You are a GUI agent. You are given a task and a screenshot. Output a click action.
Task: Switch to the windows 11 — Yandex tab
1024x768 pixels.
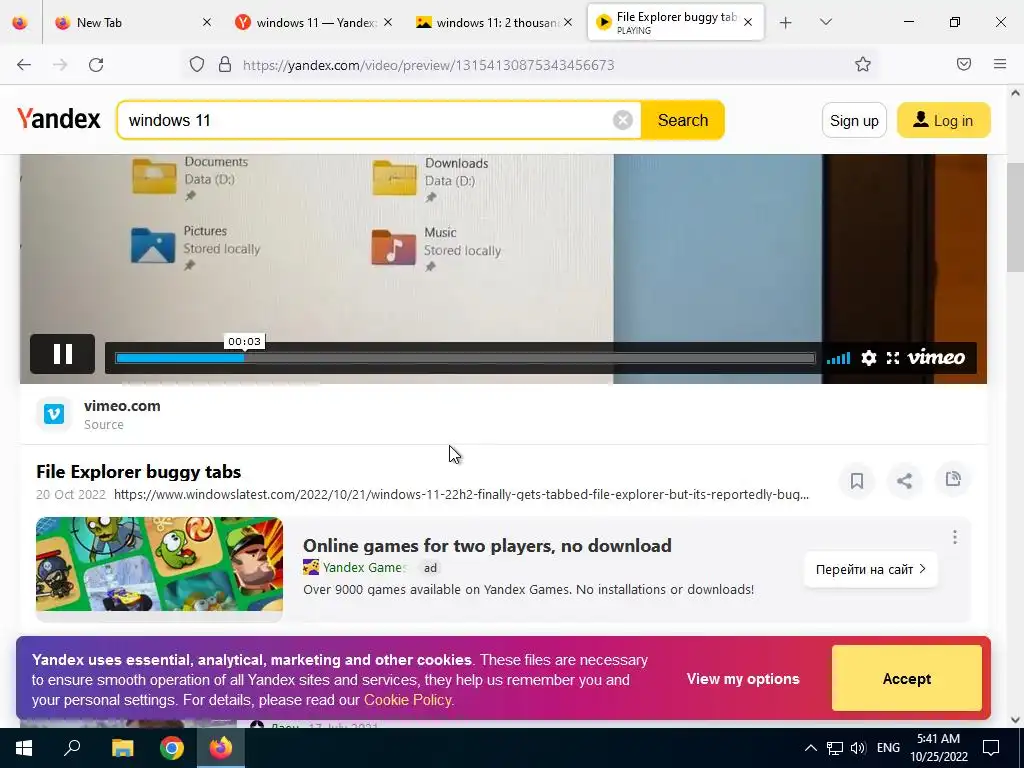314,22
